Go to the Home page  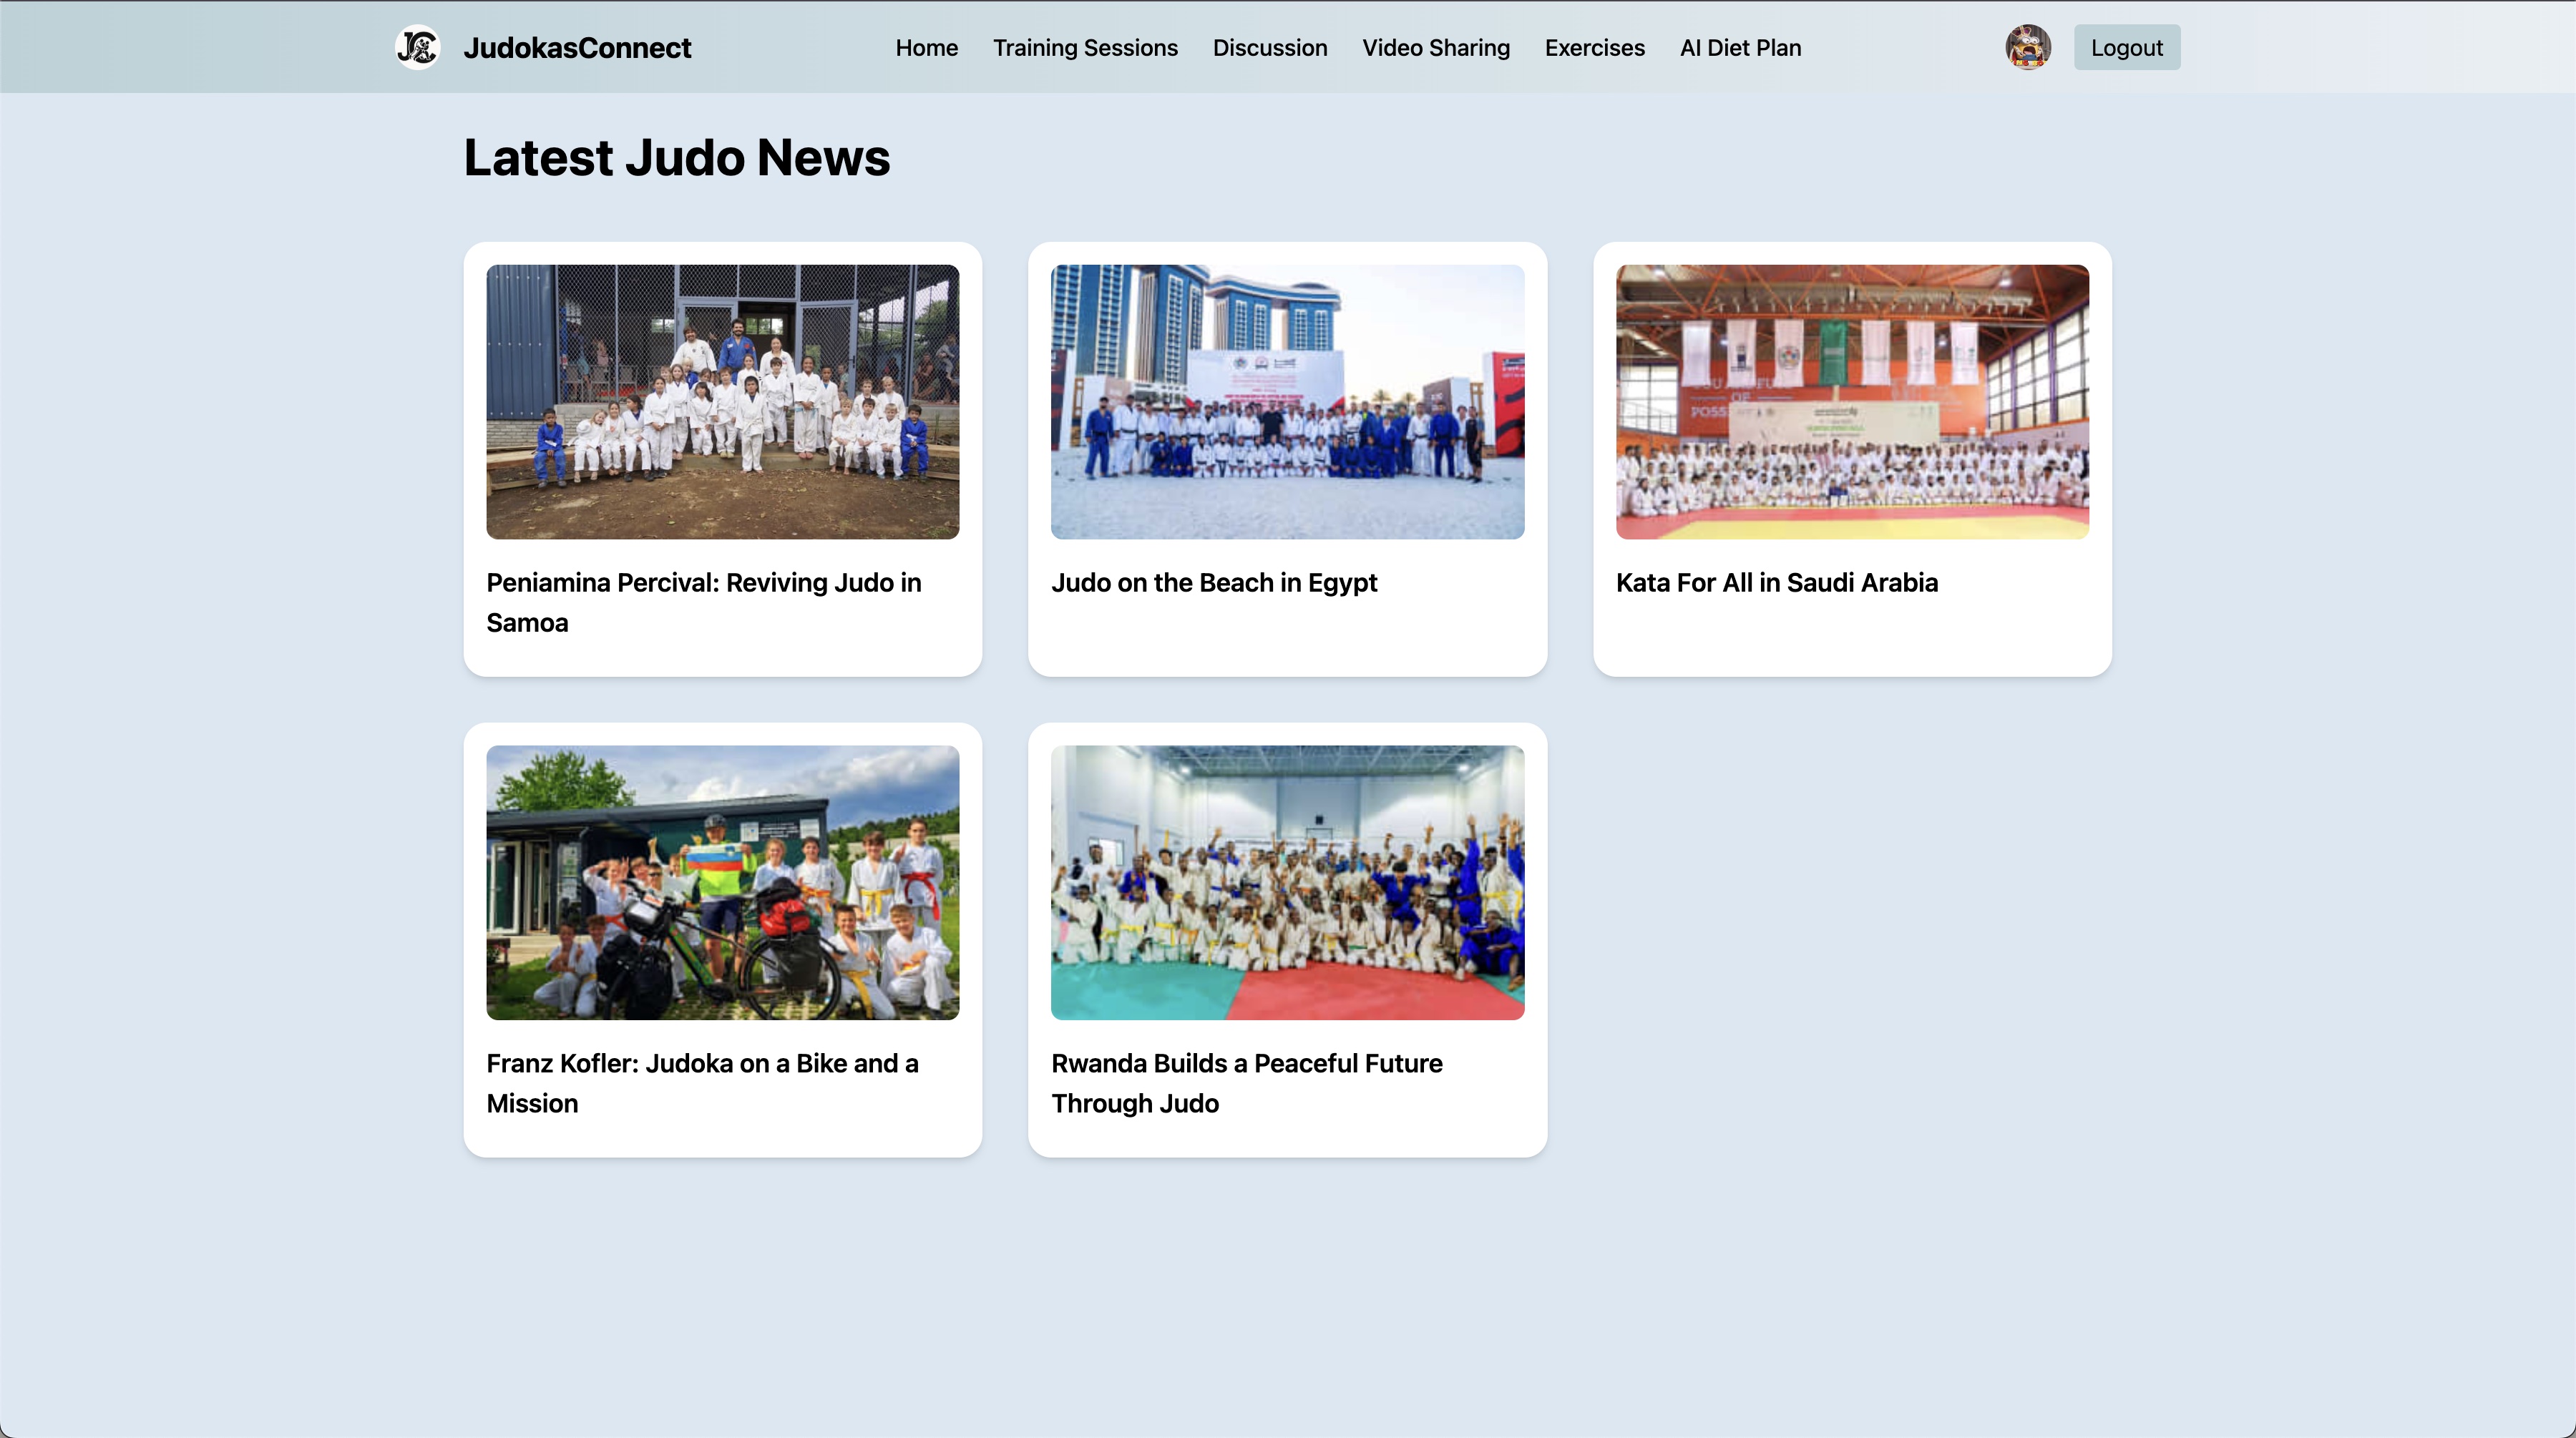[x=926, y=47]
